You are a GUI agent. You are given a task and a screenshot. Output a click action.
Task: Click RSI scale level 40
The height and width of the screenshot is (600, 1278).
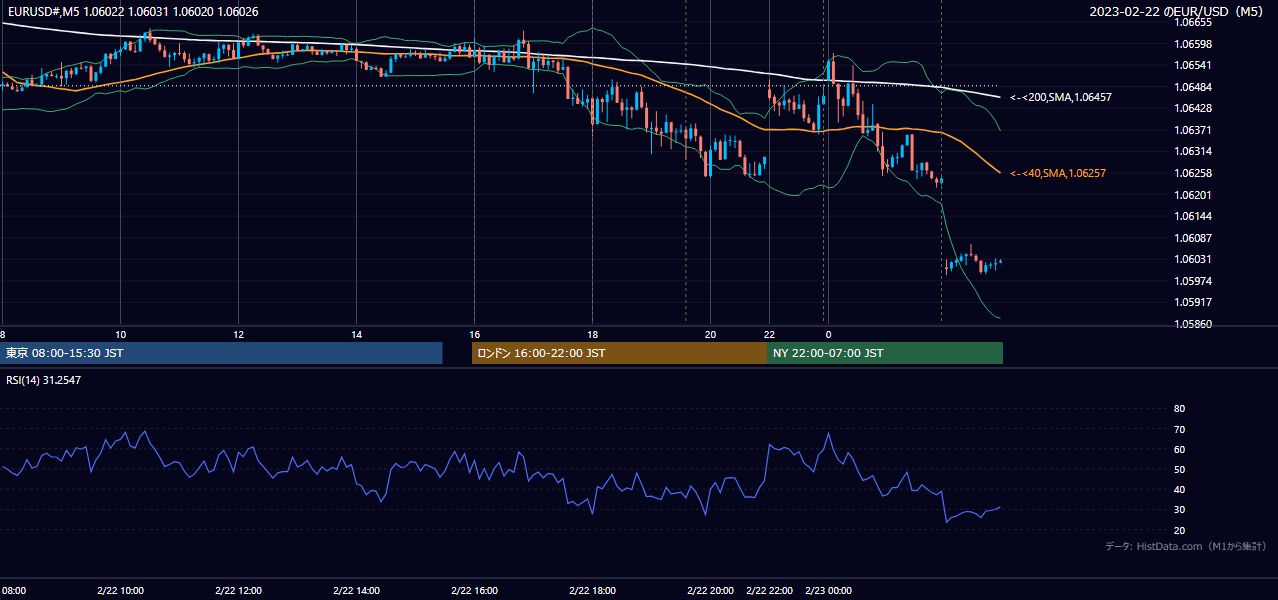pyautogui.click(x=1179, y=489)
